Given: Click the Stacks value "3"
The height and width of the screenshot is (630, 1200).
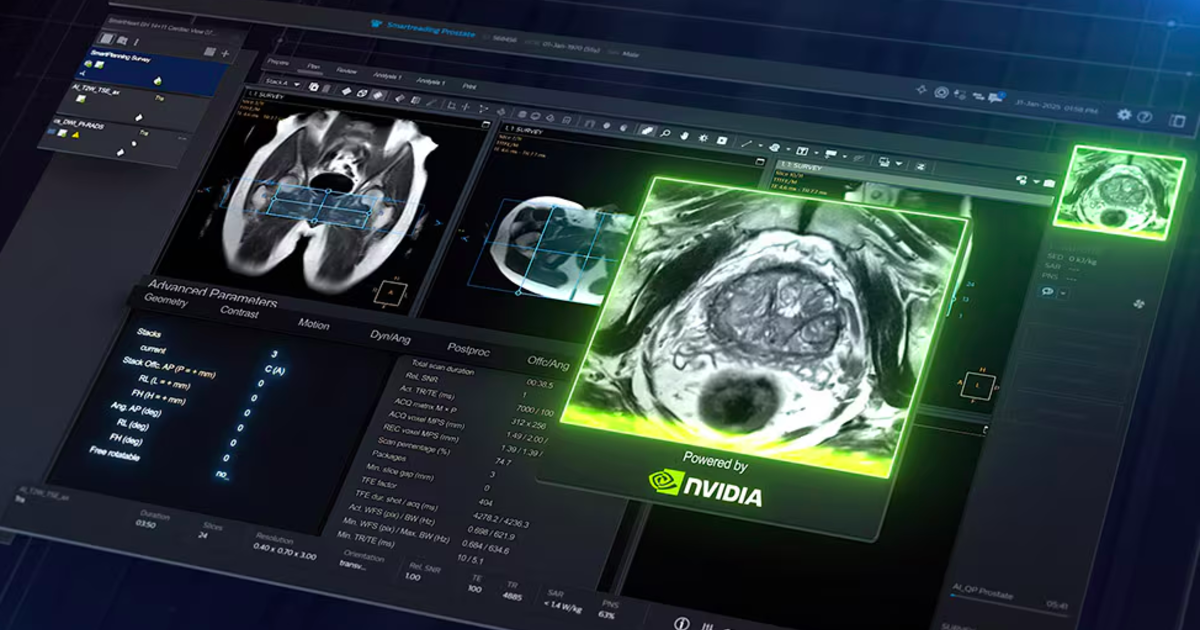Looking at the screenshot, I should [274, 354].
